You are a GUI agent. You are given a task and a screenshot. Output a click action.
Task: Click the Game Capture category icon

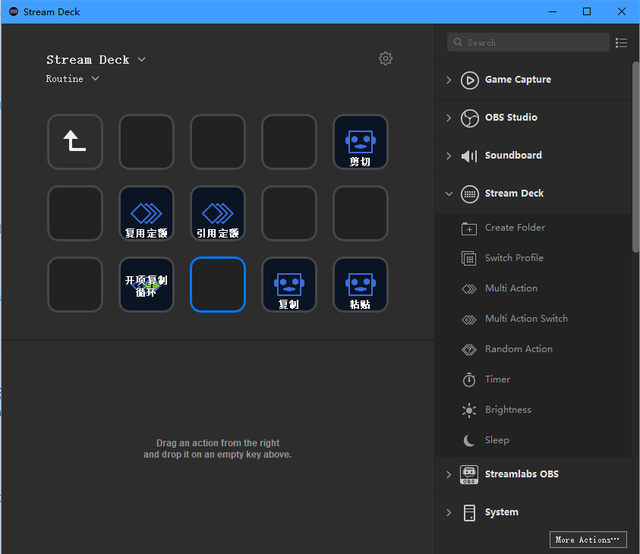click(x=469, y=80)
